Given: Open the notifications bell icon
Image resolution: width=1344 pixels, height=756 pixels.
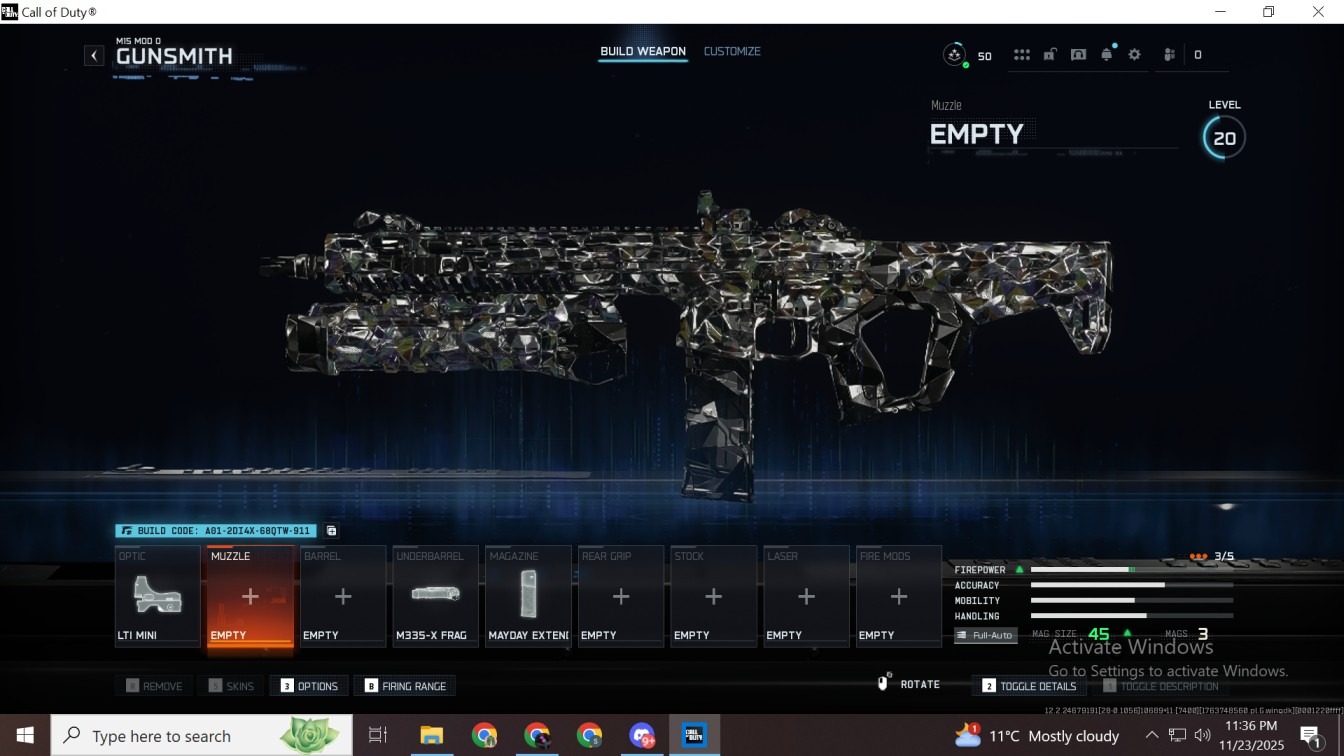Looking at the screenshot, I should coord(1107,55).
